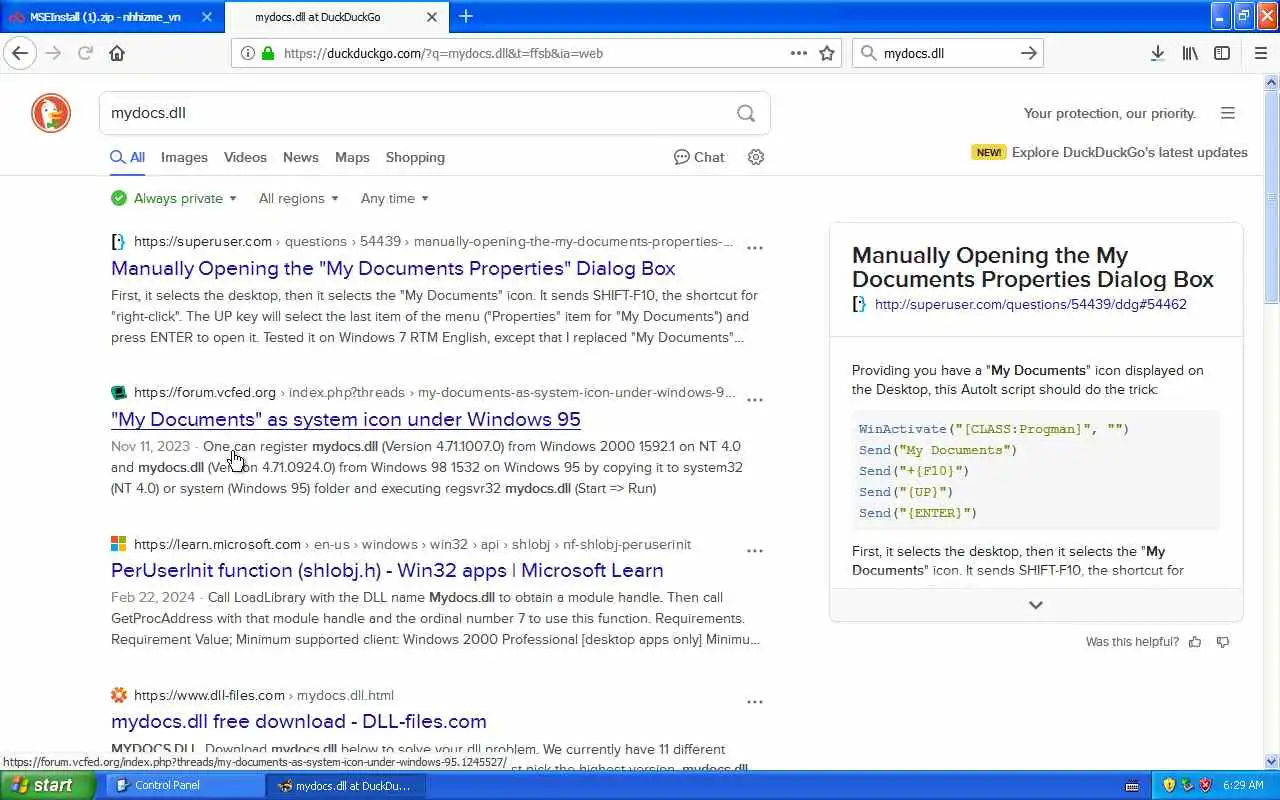Open DuckDuckGo side menu hamburger
Image resolution: width=1280 pixels, height=800 pixels.
[x=1228, y=113]
